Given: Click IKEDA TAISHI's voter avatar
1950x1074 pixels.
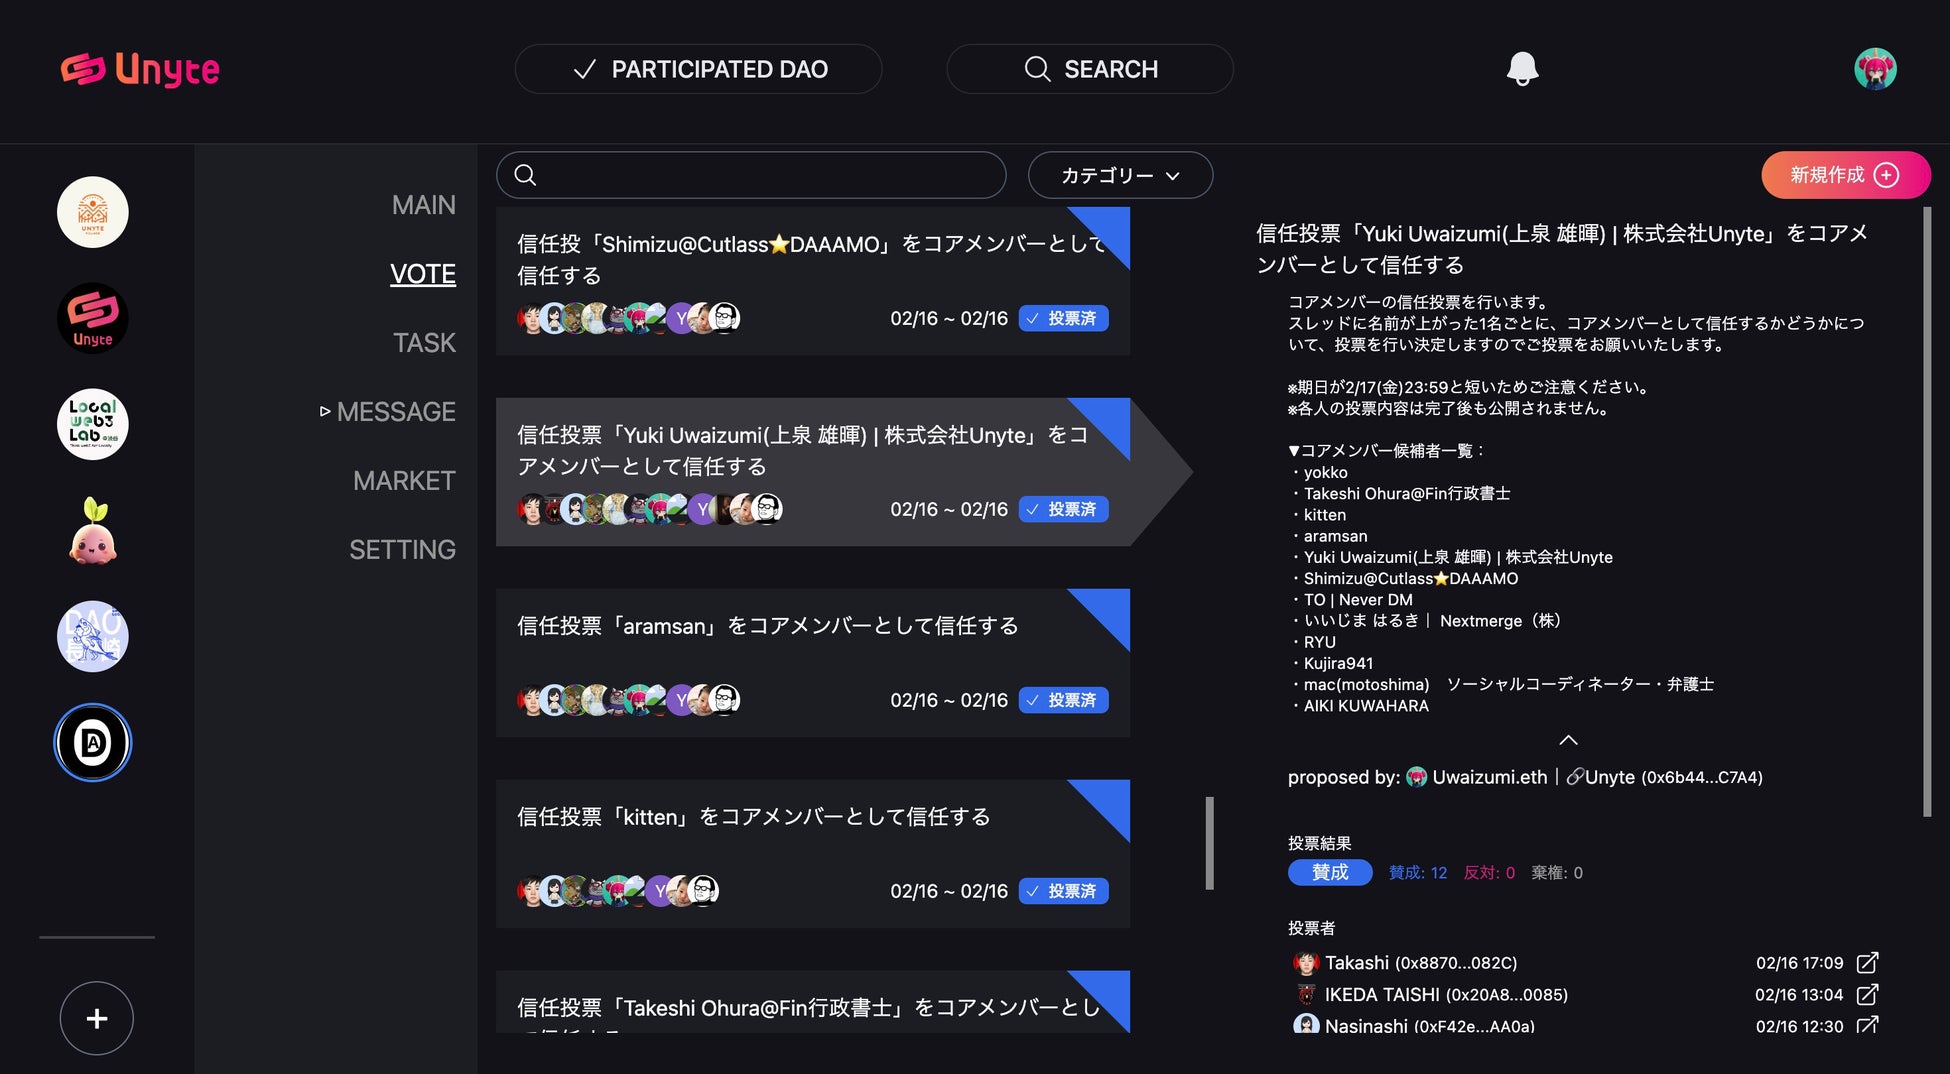Looking at the screenshot, I should [x=1306, y=994].
